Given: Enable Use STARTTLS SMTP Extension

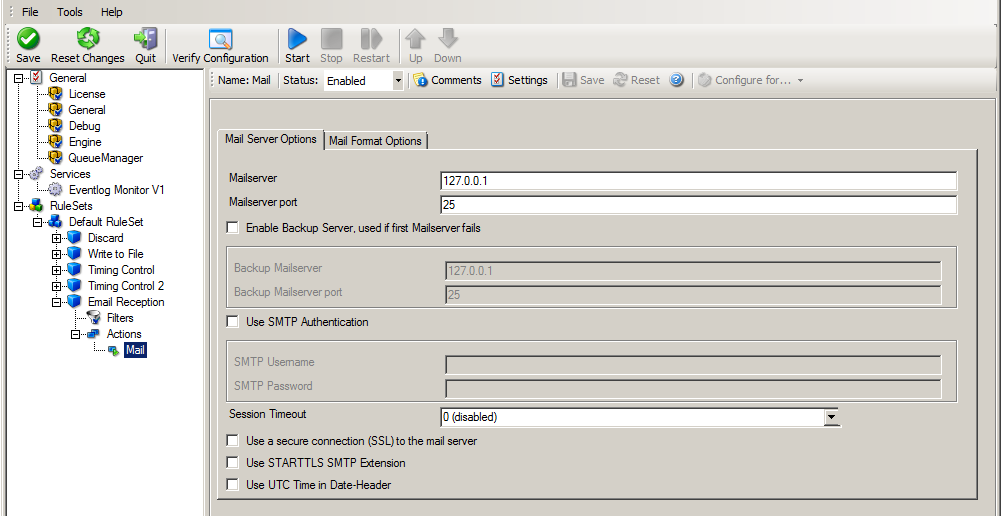Looking at the screenshot, I should tap(233, 463).
